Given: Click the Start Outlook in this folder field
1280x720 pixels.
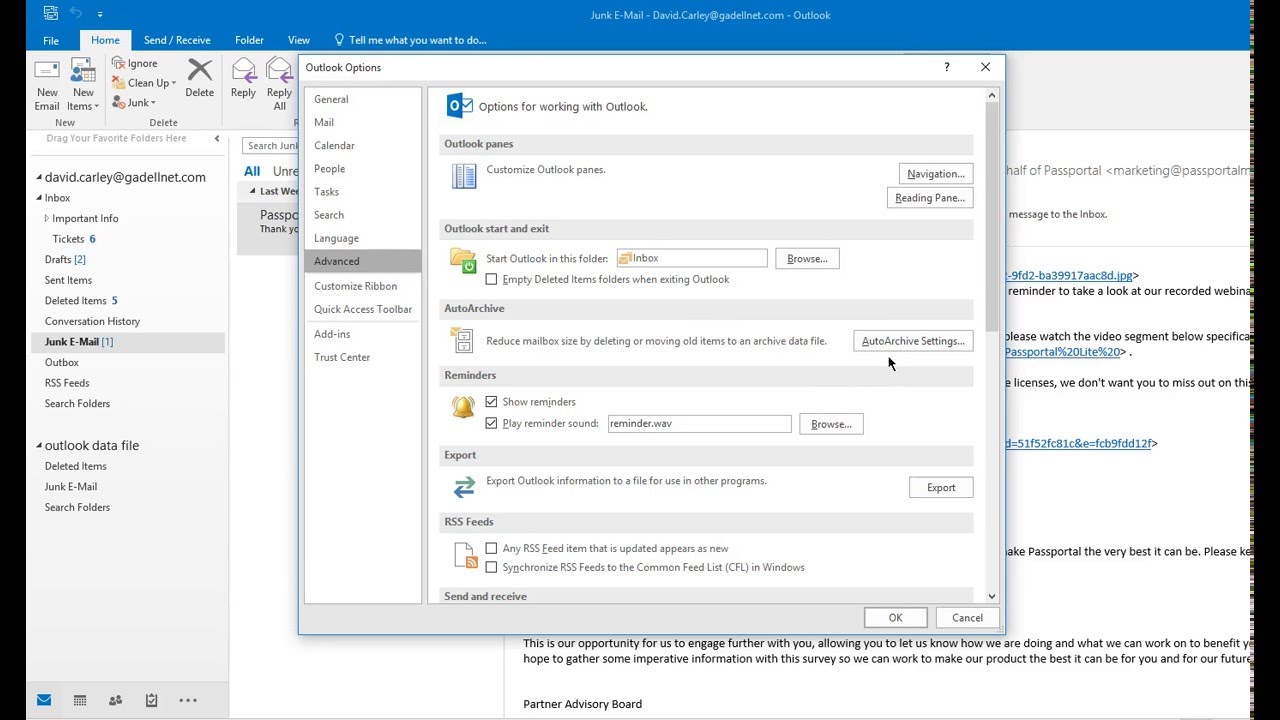Looking at the screenshot, I should pos(692,259).
